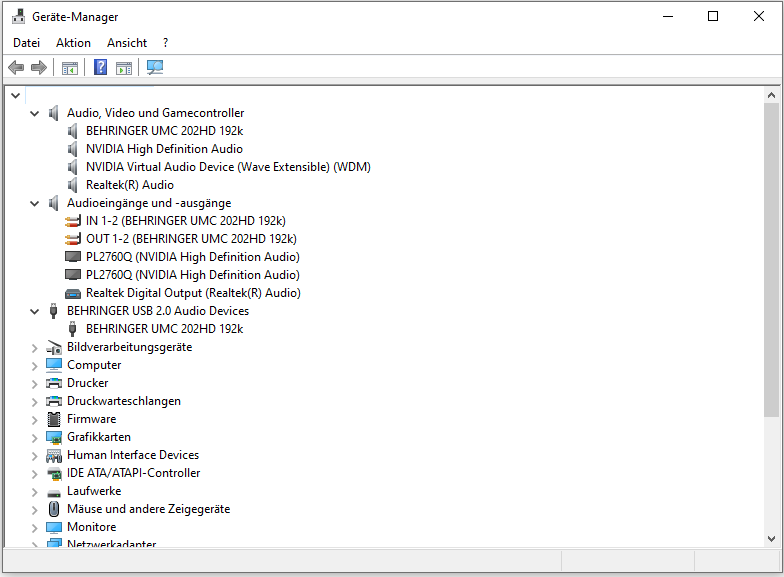Image resolution: width=784 pixels, height=577 pixels.
Task: Click the digital output icon beside Realtek Digital Output
Action: click(x=73, y=294)
